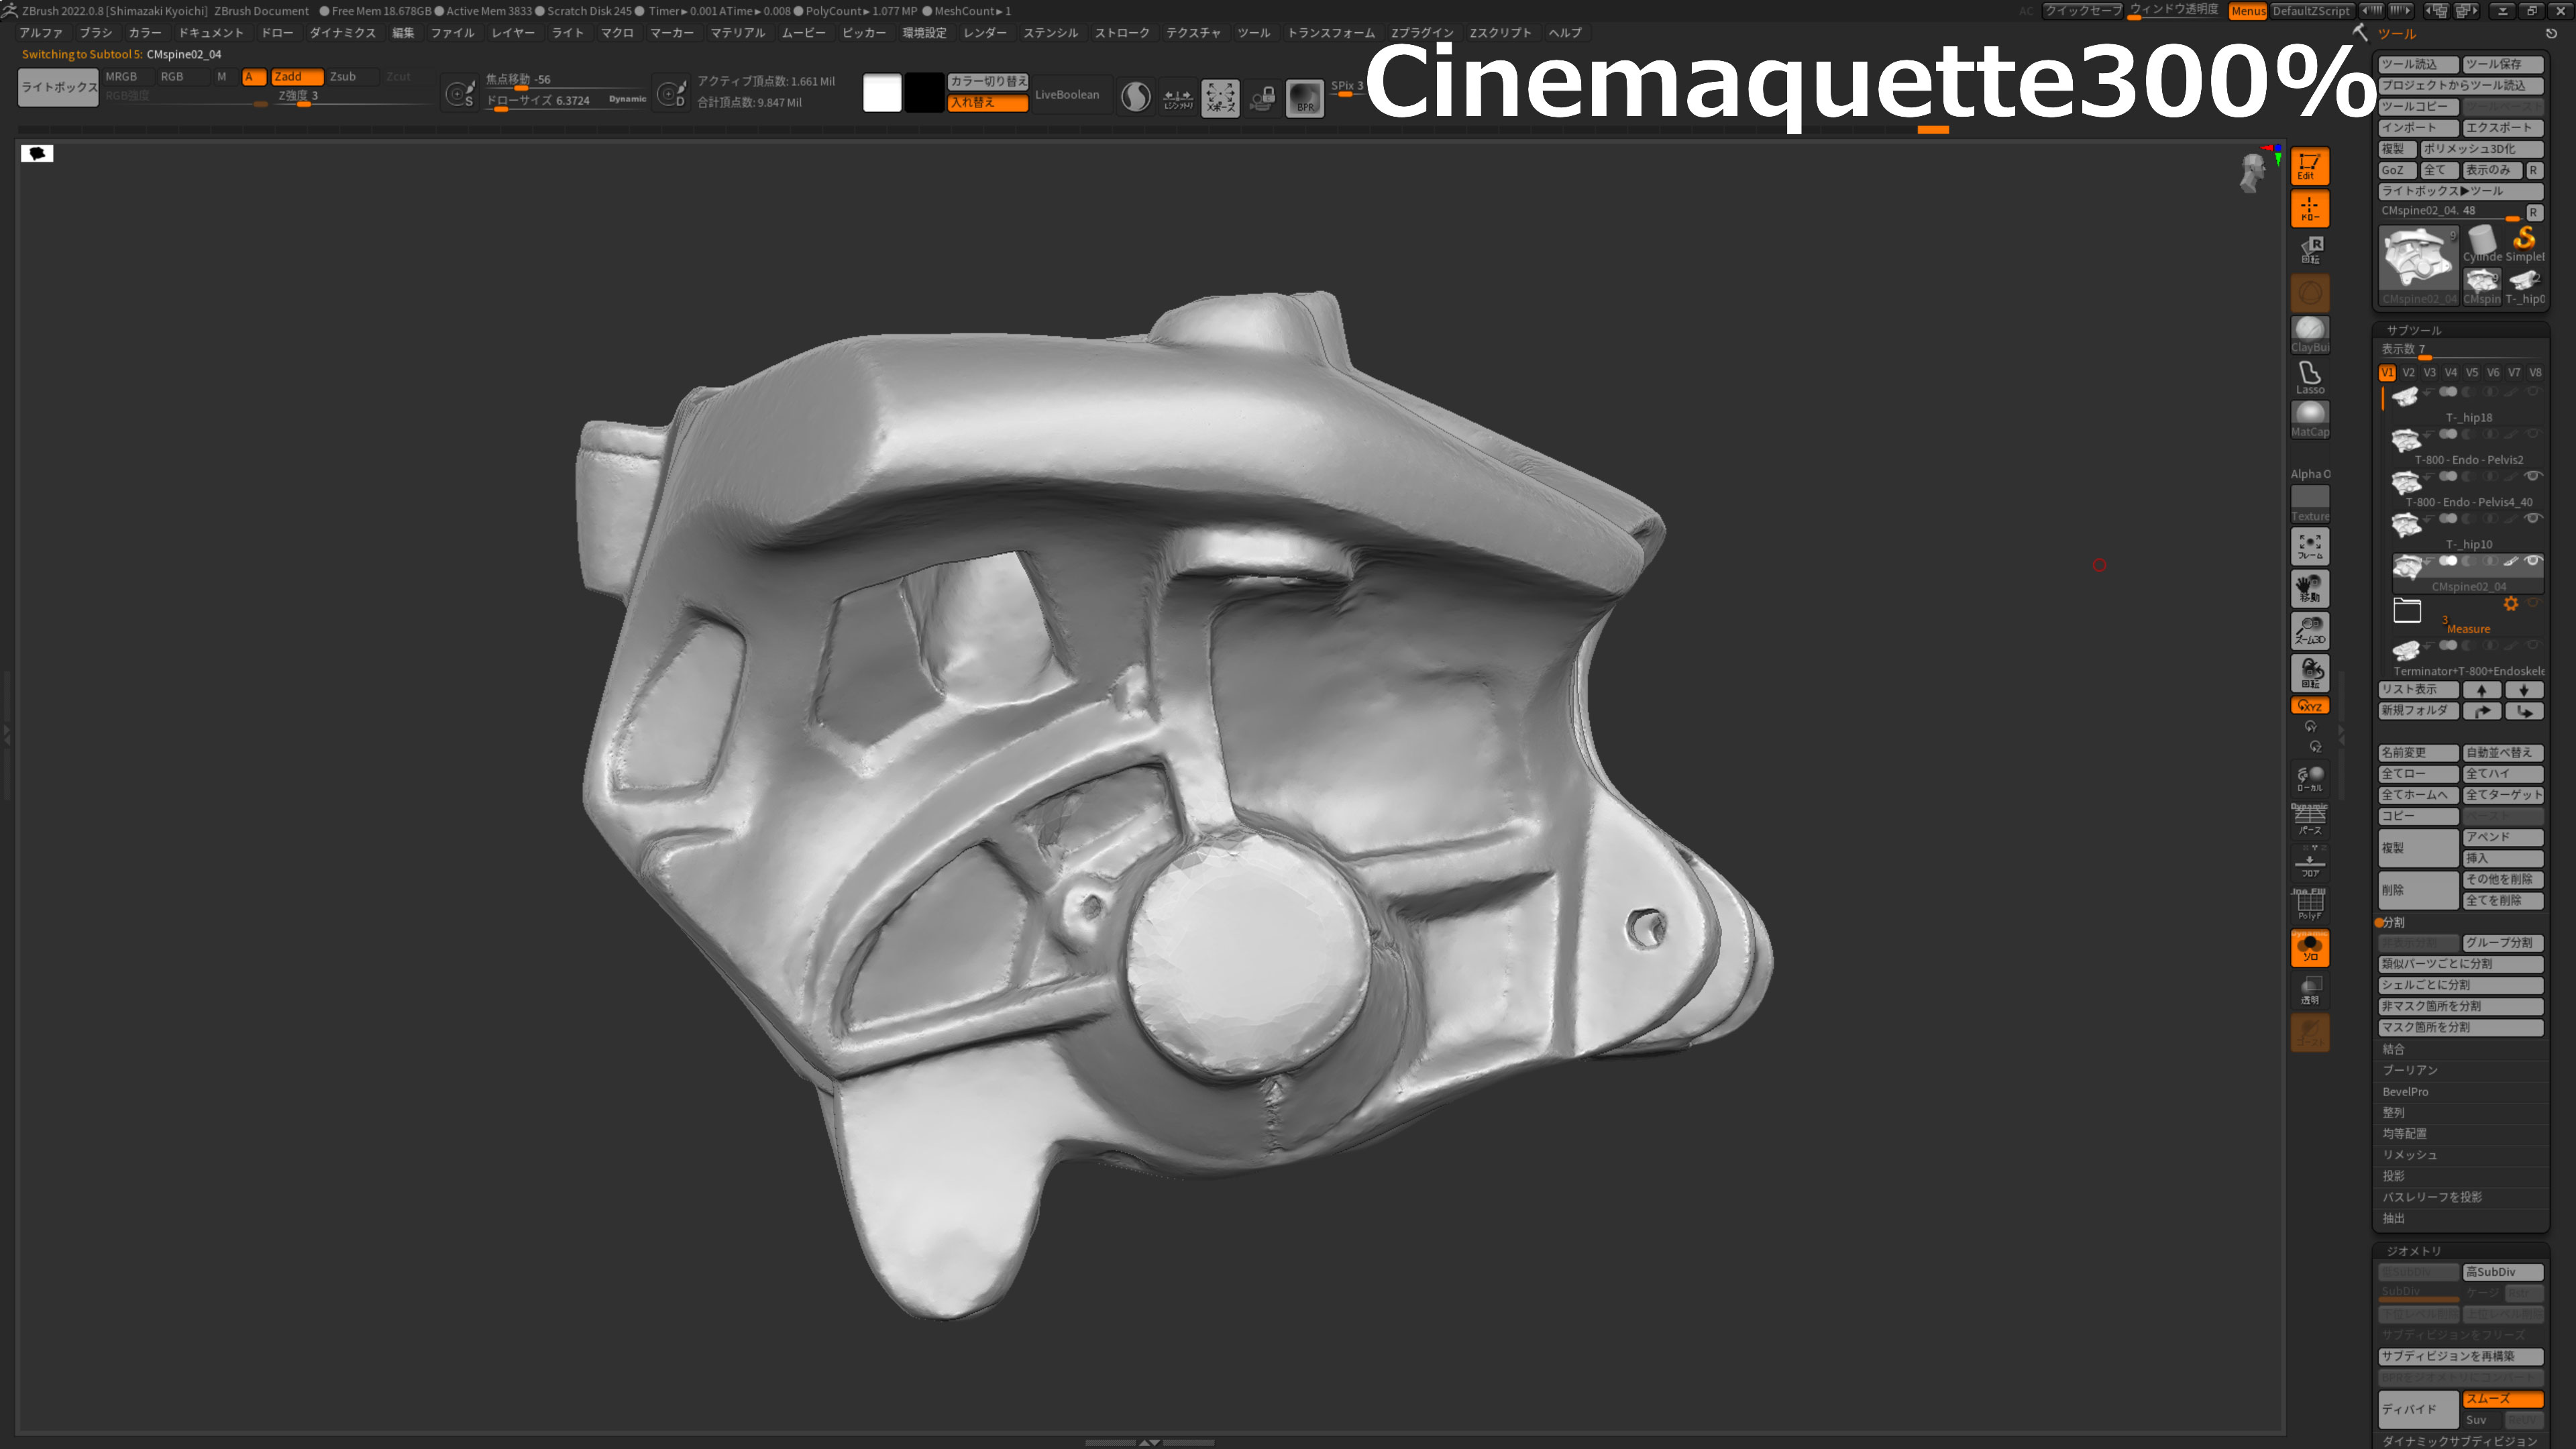Open the ヘルプ (Help) menu
This screenshot has width=2576, height=1449.
click(x=1565, y=33)
